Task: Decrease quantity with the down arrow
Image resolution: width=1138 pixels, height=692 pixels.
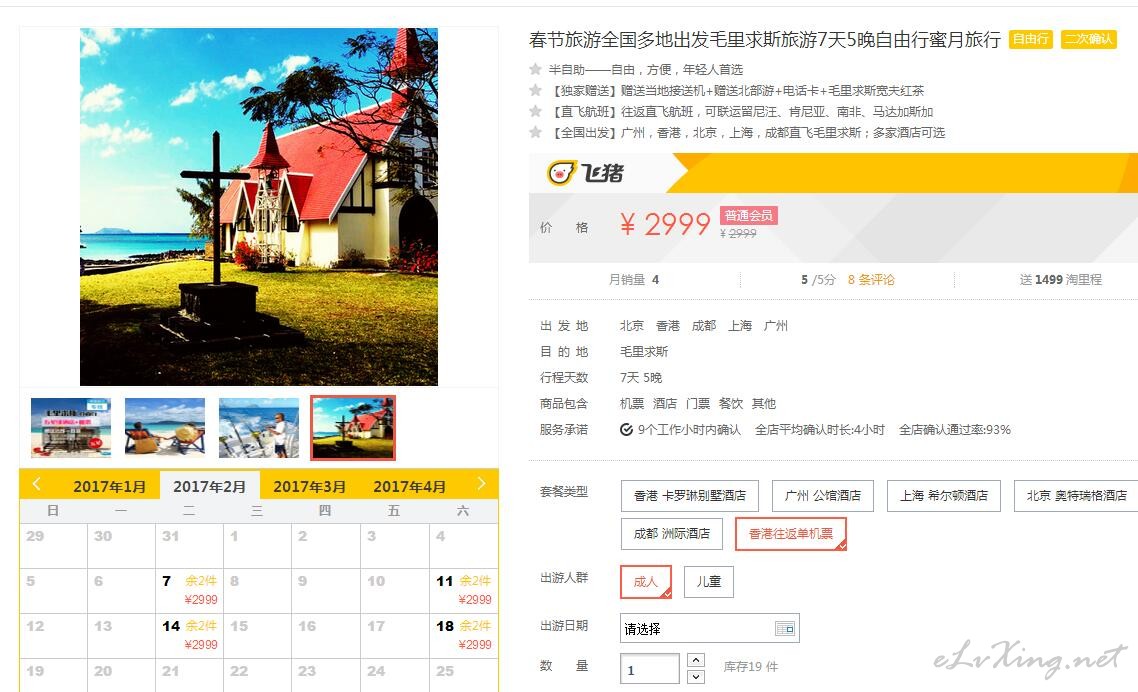Action: [x=695, y=677]
